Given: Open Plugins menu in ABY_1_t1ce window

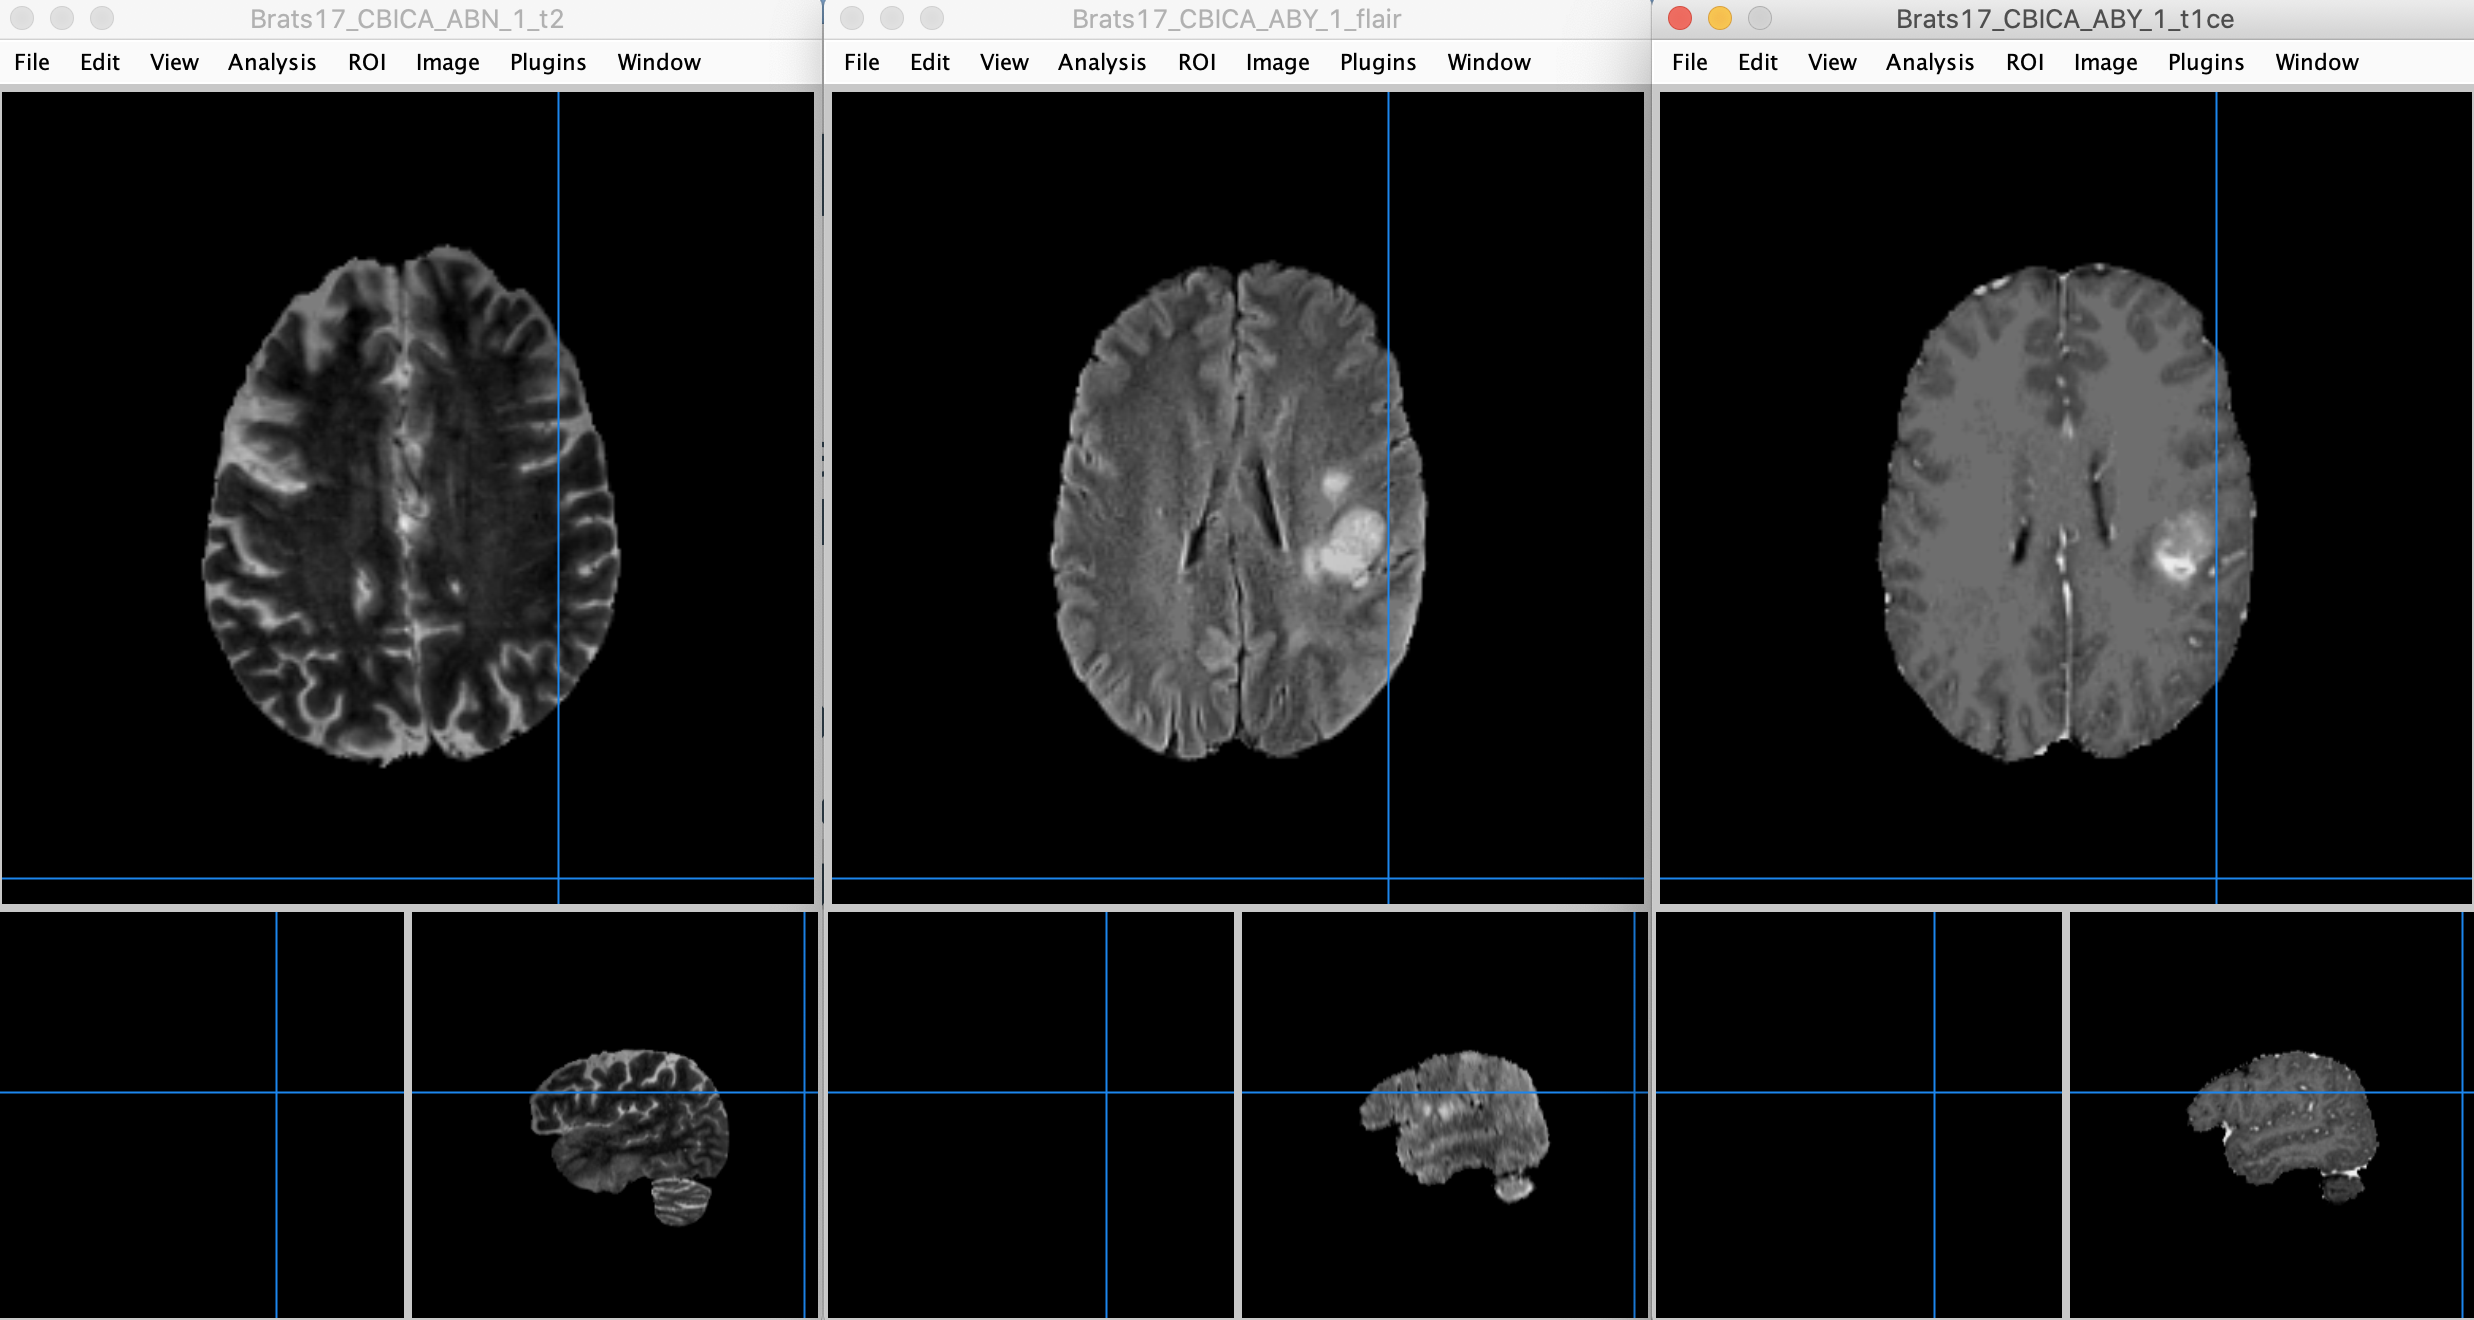Looking at the screenshot, I should (x=2205, y=62).
